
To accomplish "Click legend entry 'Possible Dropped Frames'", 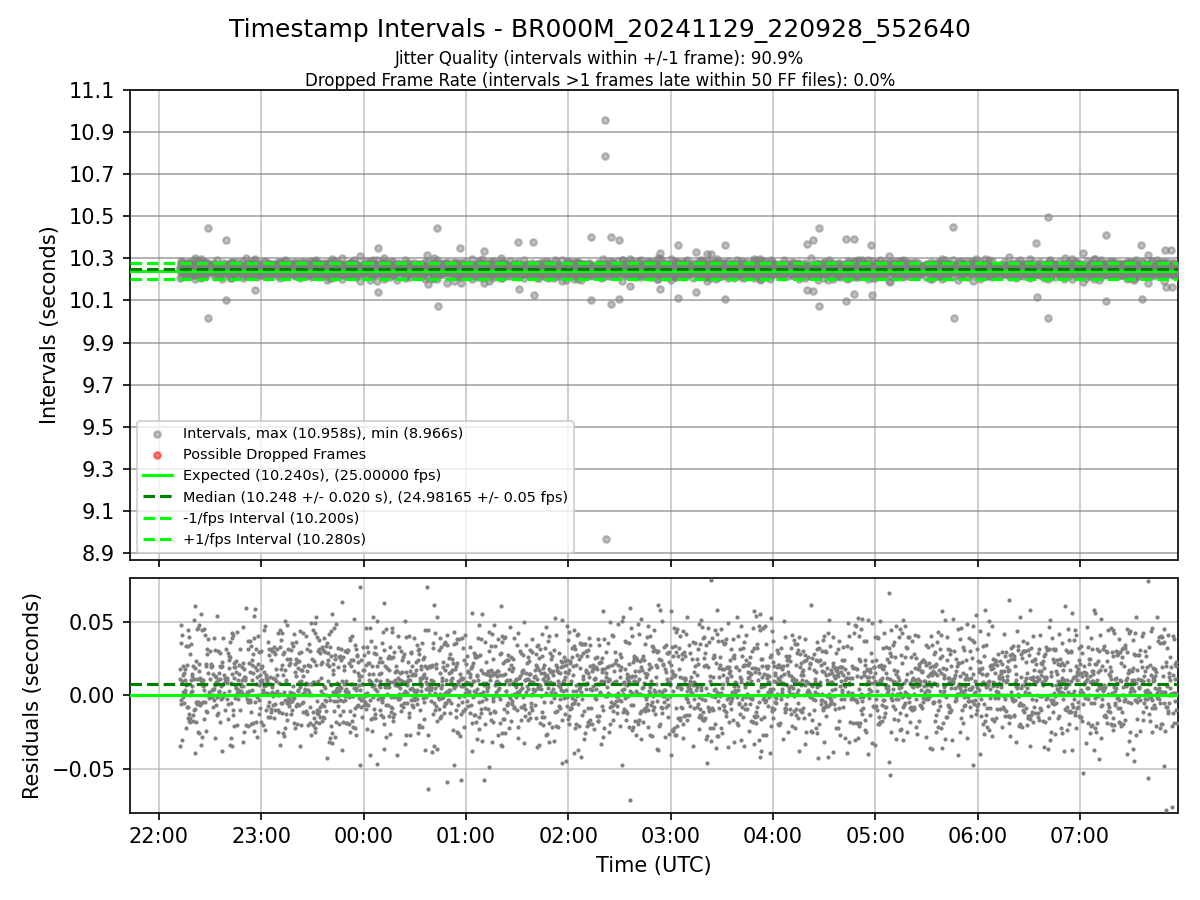I will click(274, 454).
